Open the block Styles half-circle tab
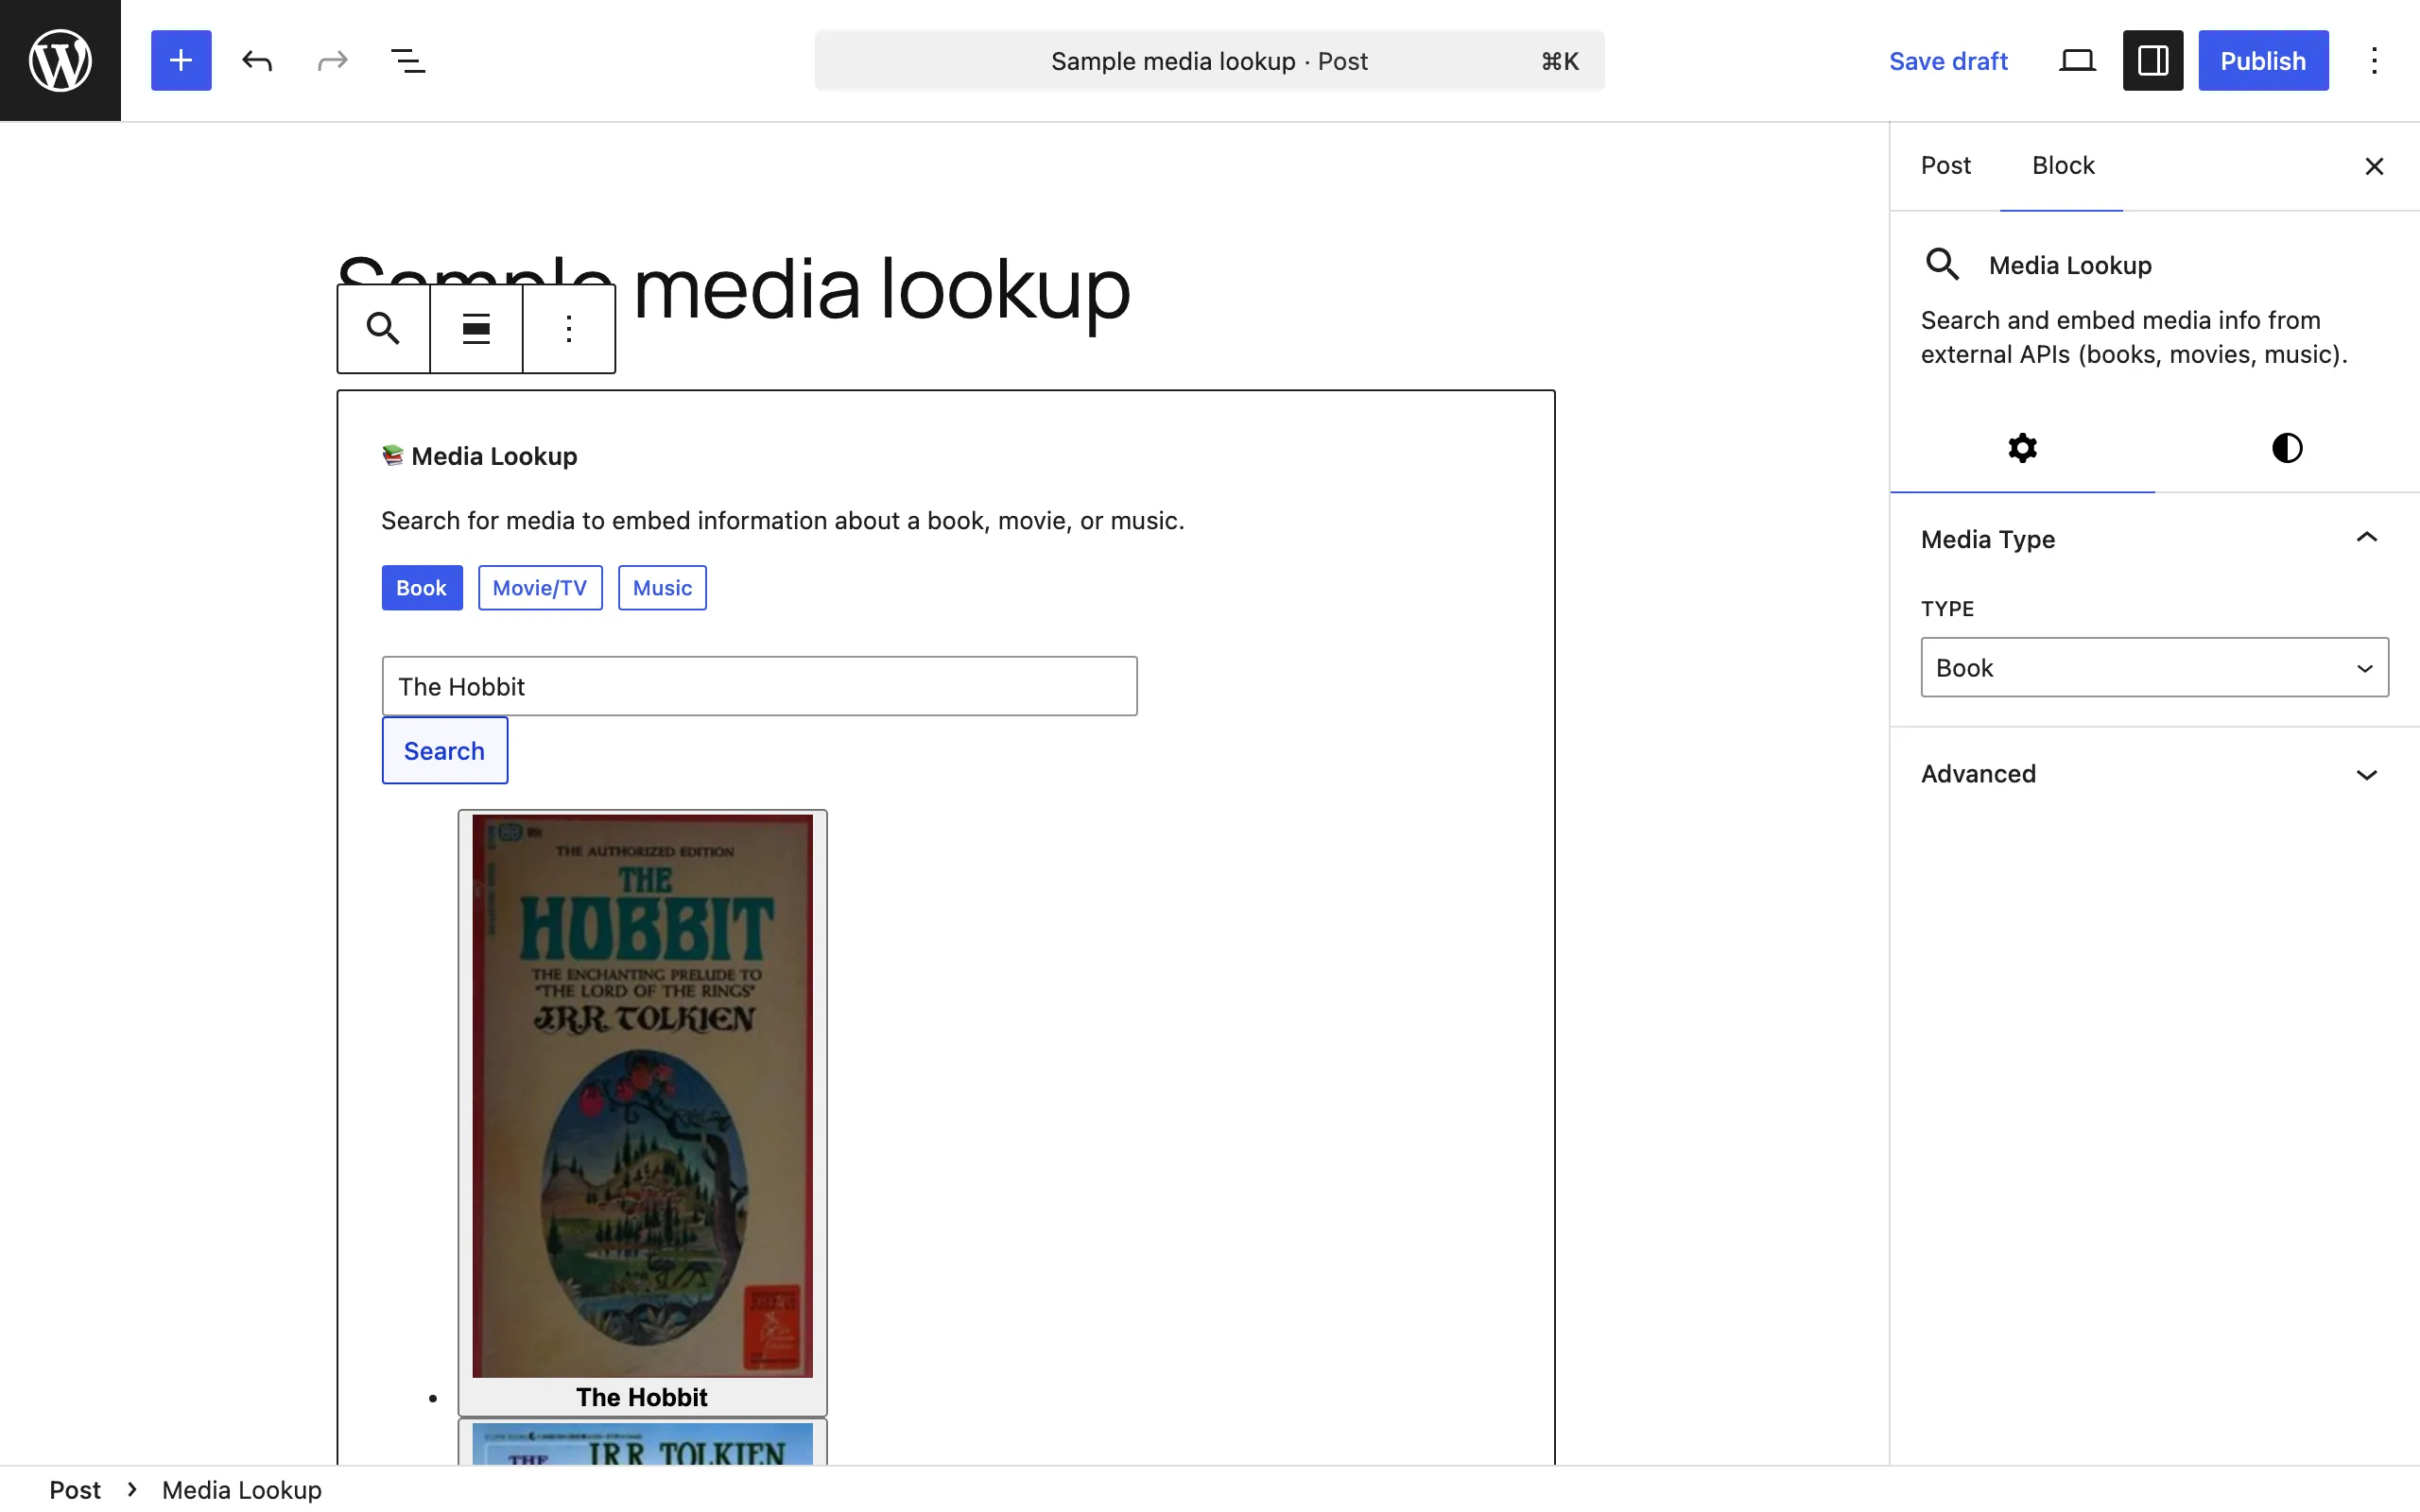Viewport: 2420px width, 1512px height. (x=2287, y=447)
